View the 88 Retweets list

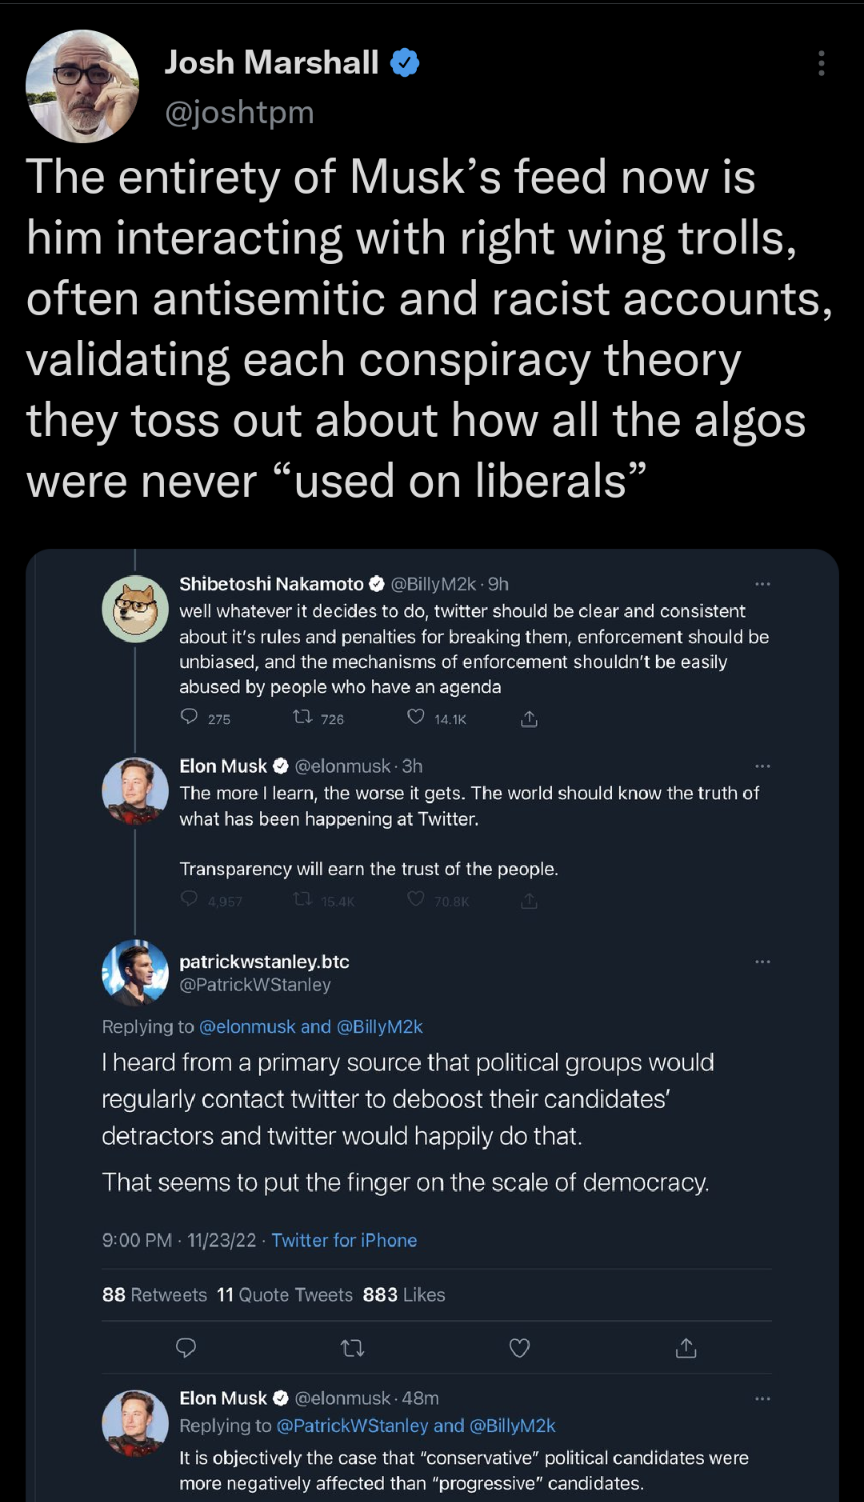(x=154, y=1294)
